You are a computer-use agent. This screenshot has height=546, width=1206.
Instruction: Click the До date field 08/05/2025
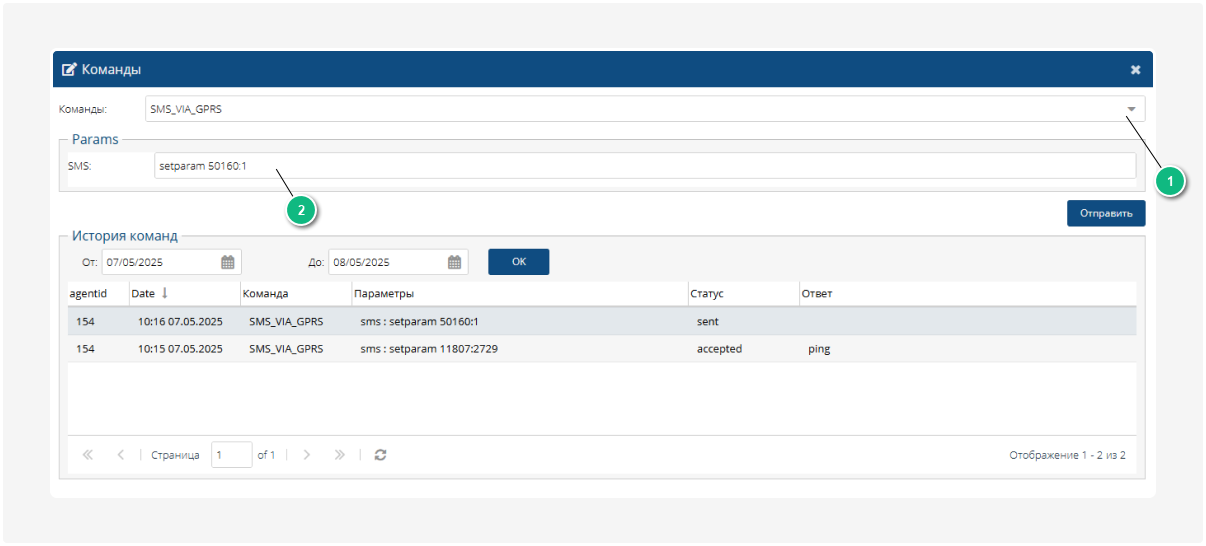pos(386,262)
